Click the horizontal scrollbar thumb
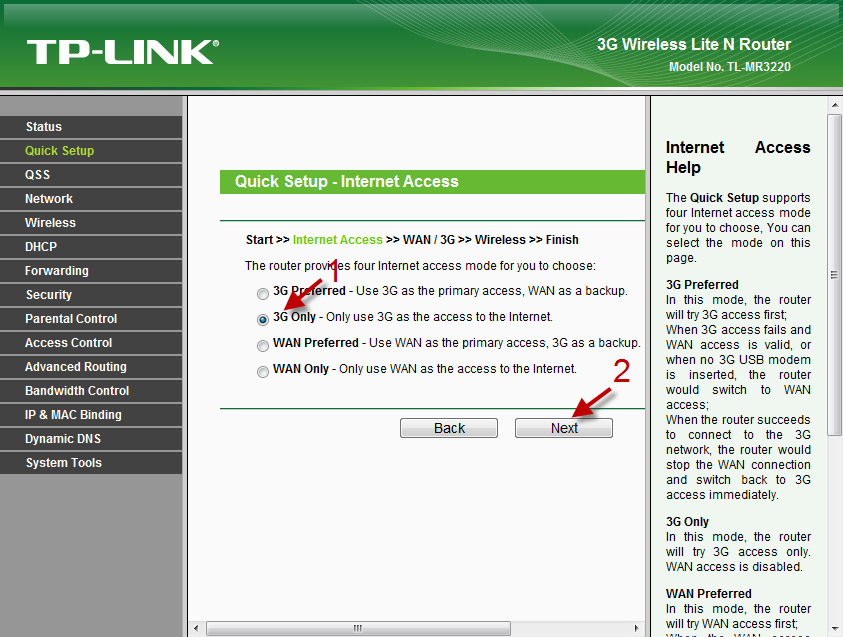The width and height of the screenshot is (843, 637). (x=358, y=628)
